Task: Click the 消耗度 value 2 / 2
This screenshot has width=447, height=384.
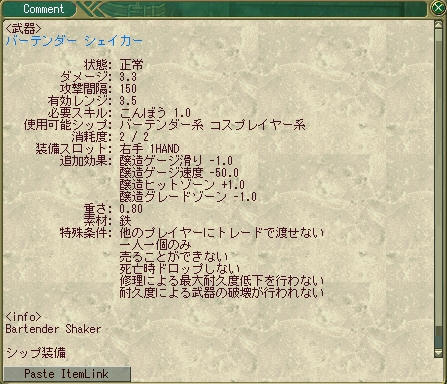Action: 134,137
